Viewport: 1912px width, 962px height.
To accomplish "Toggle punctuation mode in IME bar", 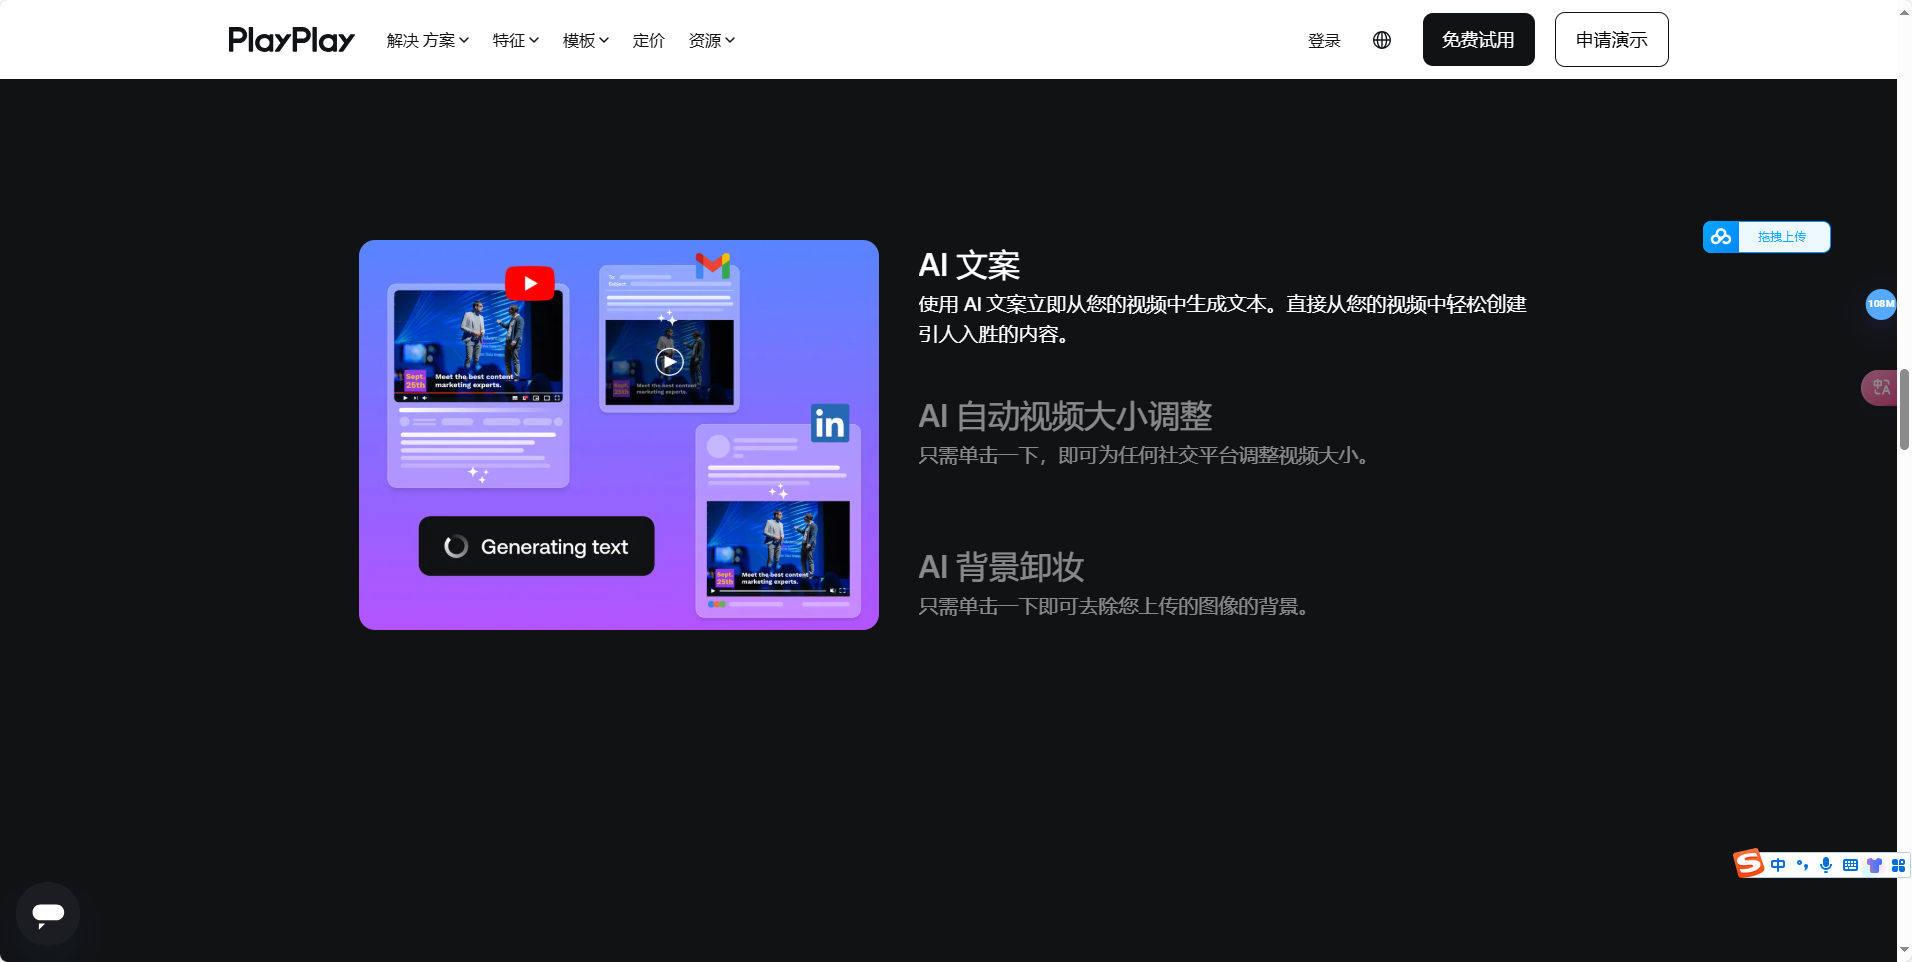I will pos(1802,865).
